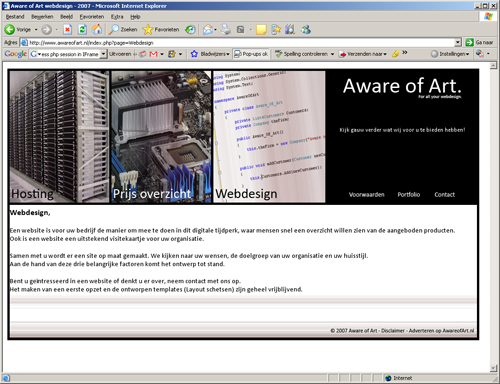Viewport: 500px width, 384px height.
Task: Click the Internet zone status indicator
Action: (x=399, y=378)
